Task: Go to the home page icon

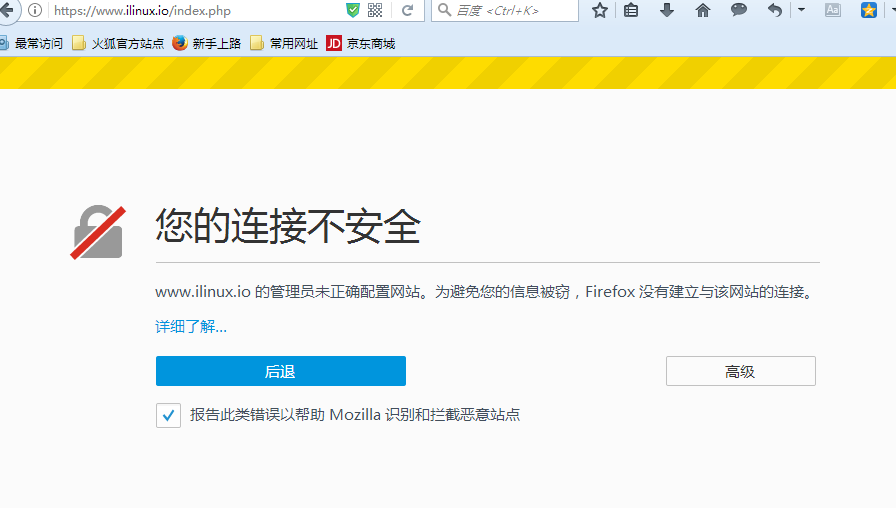Action: coord(703,10)
